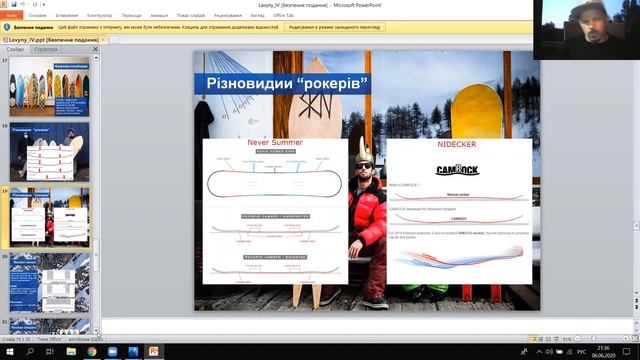Screen dimensions: 640x360
Task: Open the Customize Quick Access Toolbar dropdown
Action: [44, 5]
